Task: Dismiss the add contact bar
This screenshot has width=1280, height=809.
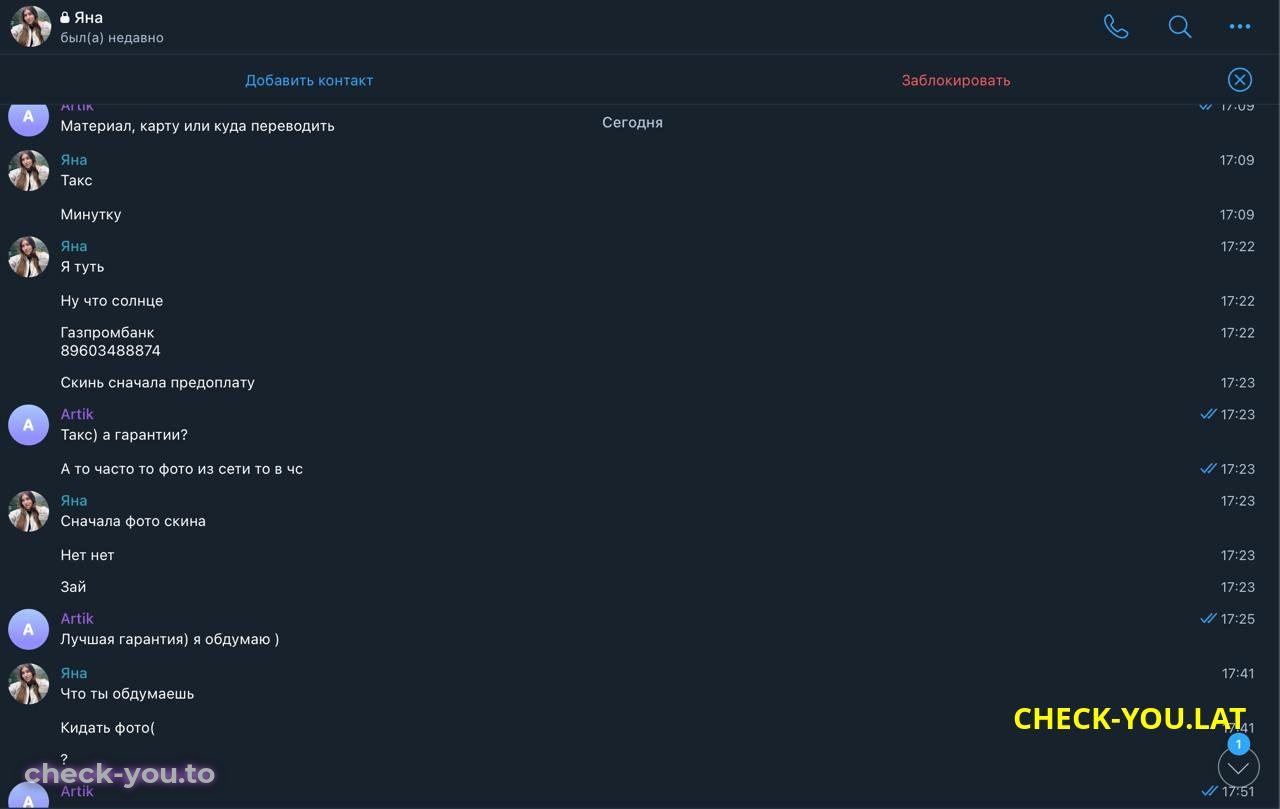Action: [1239, 80]
